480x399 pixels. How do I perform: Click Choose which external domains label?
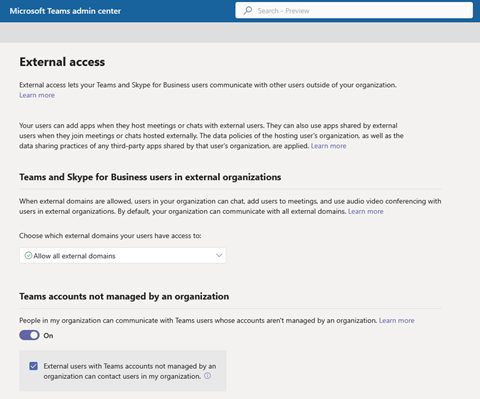pyautogui.click(x=110, y=236)
